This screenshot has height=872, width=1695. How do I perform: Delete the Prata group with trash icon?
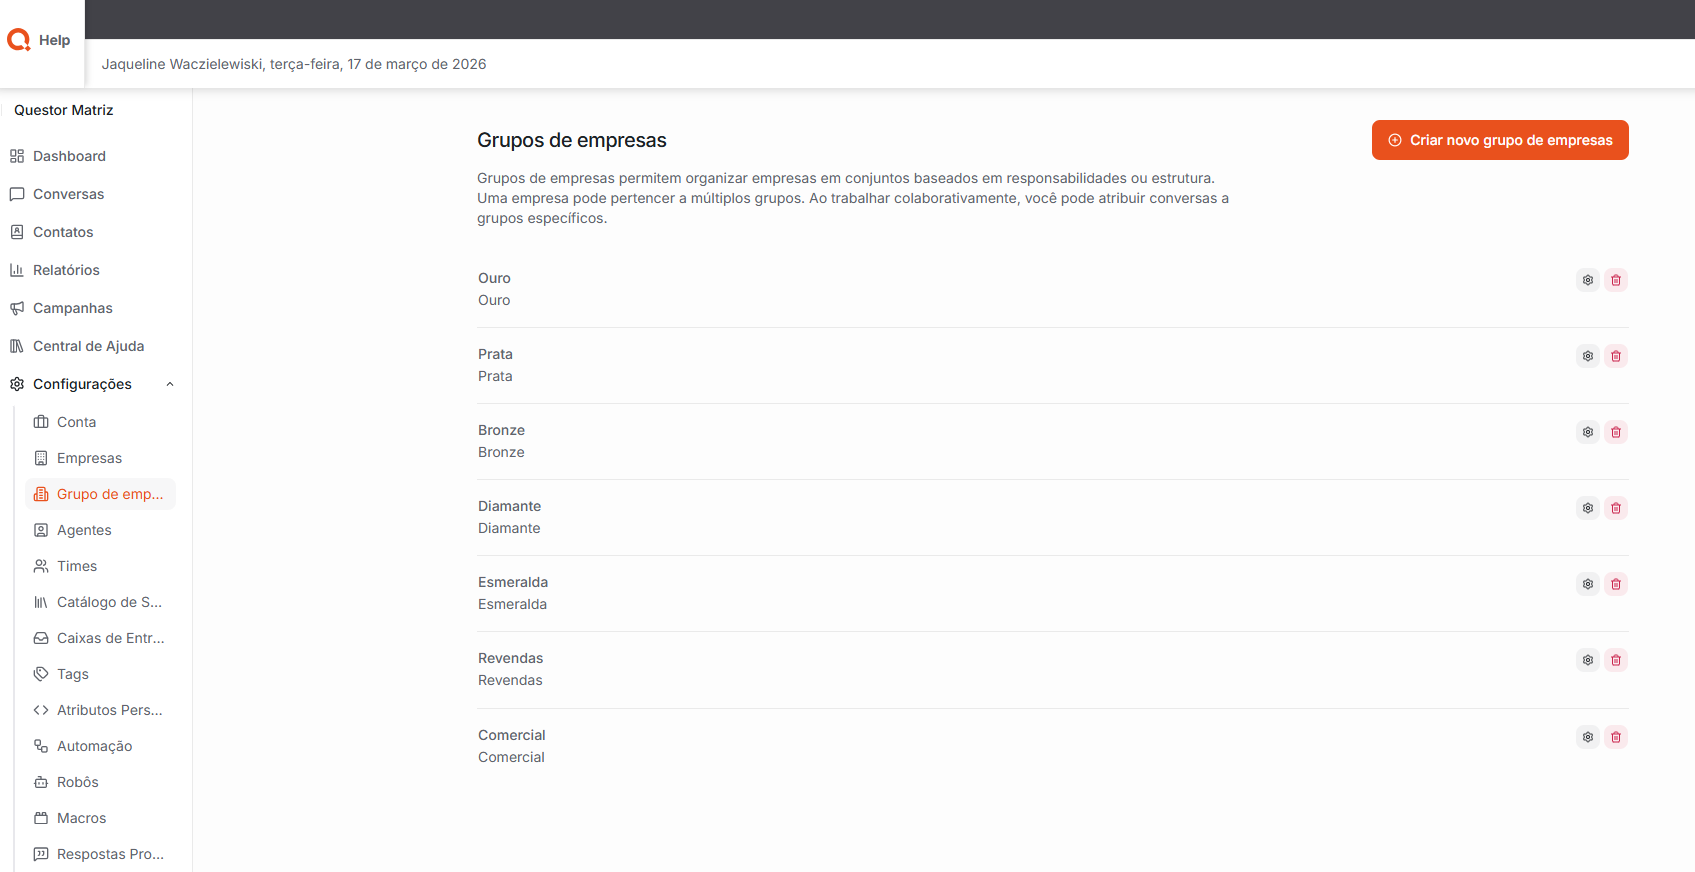click(1615, 356)
